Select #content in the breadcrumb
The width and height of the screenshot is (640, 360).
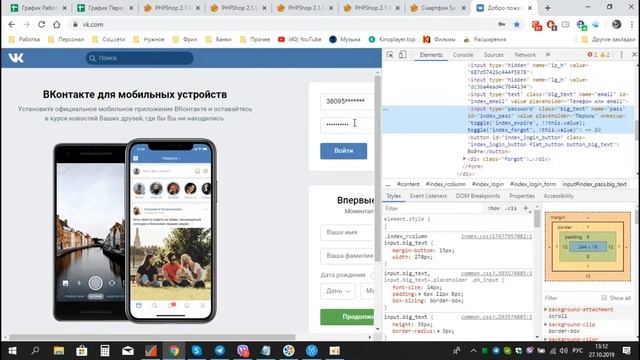click(408, 184)
